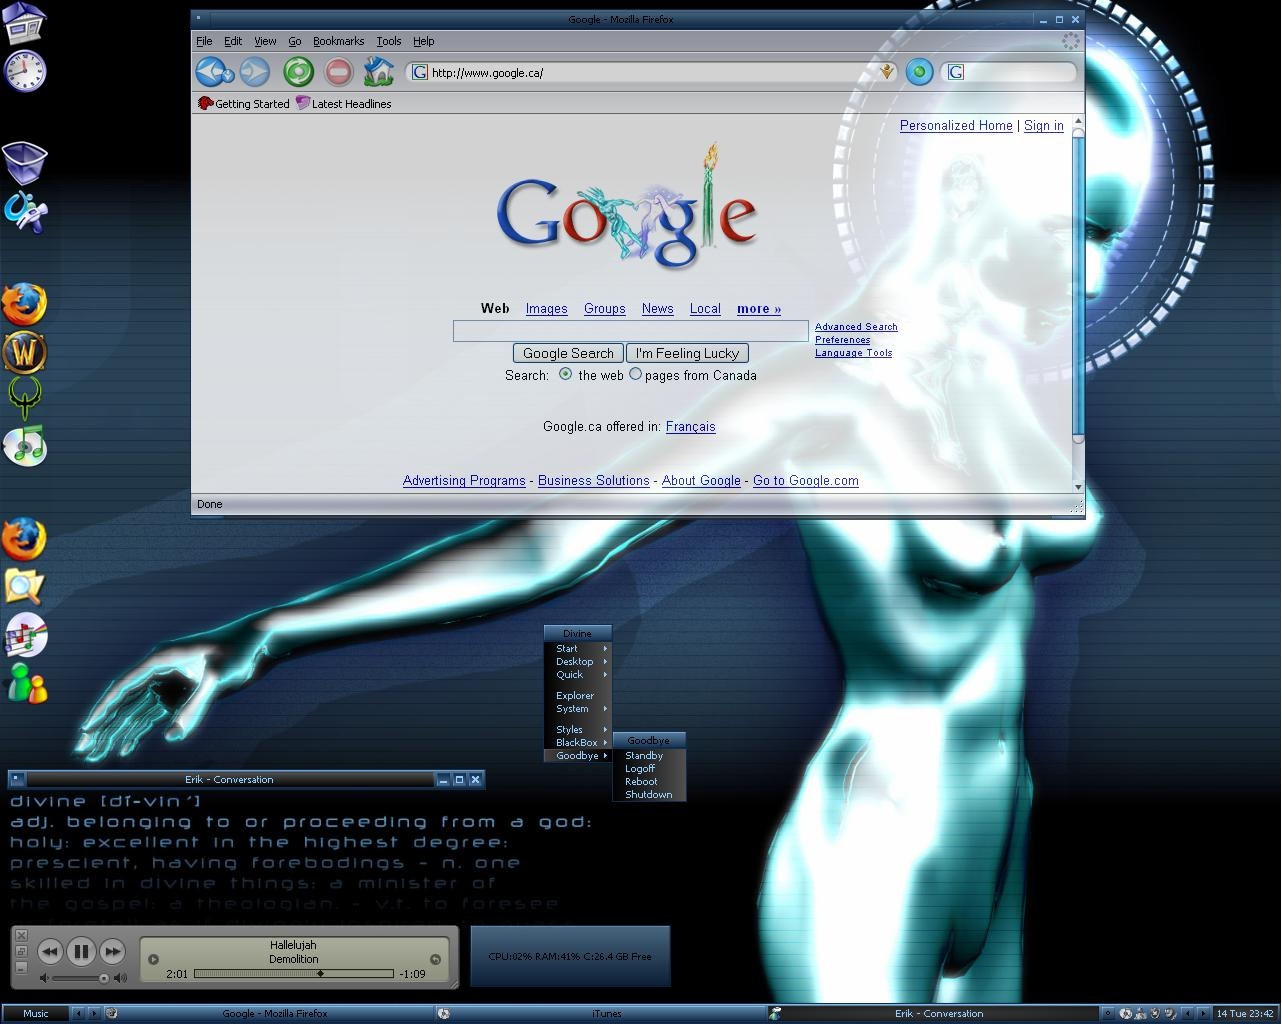The height and width of the screenshot is (1024, 1282).
Task: Click the clock icon in the desktop dock
Action: coord(25,70)
